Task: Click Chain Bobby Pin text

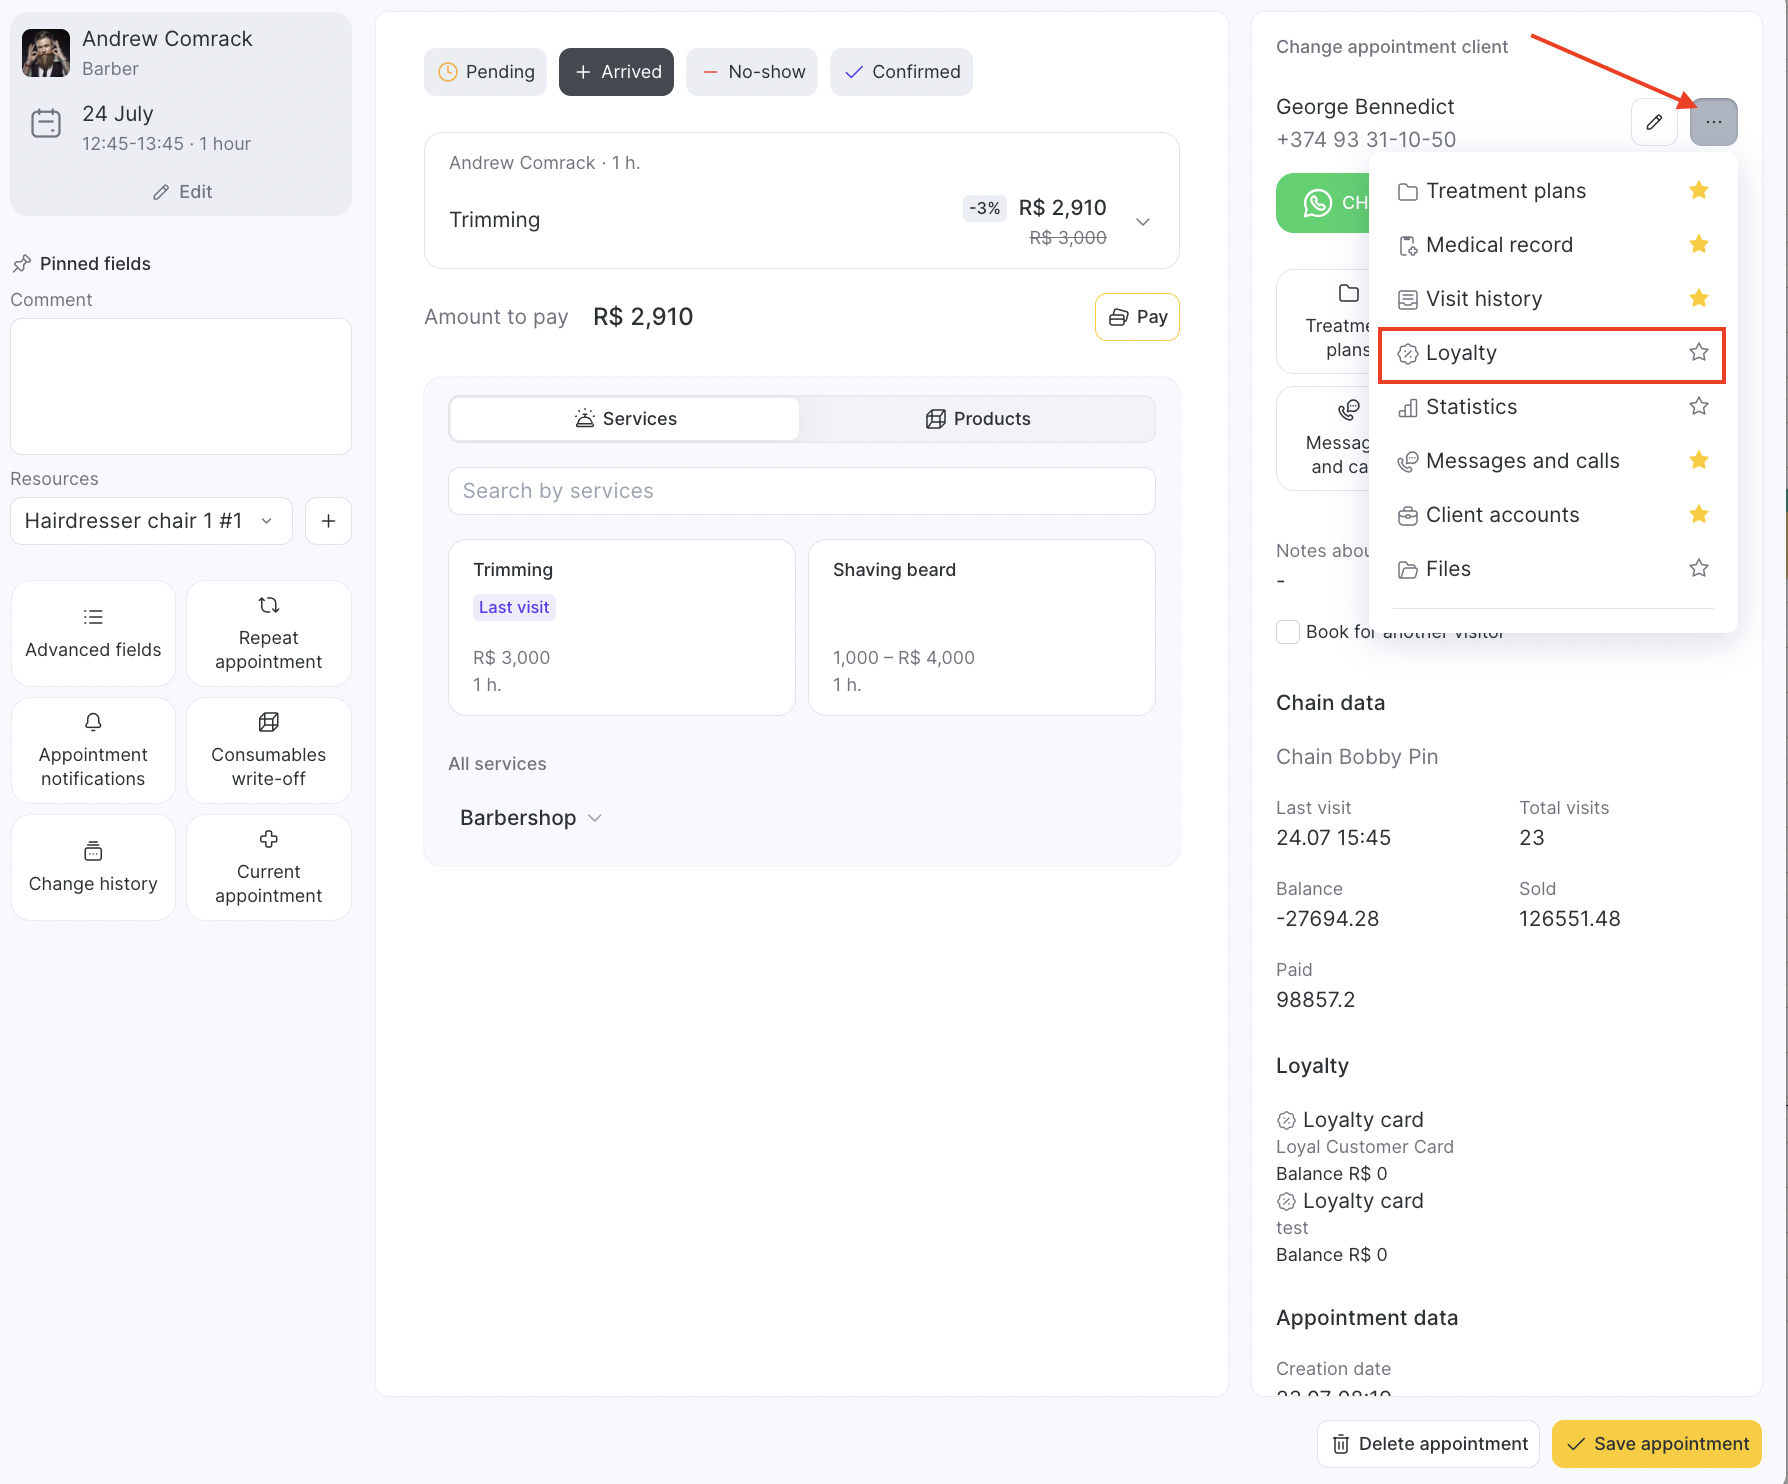Action: pyautogui.click(x=1357, y=757)
